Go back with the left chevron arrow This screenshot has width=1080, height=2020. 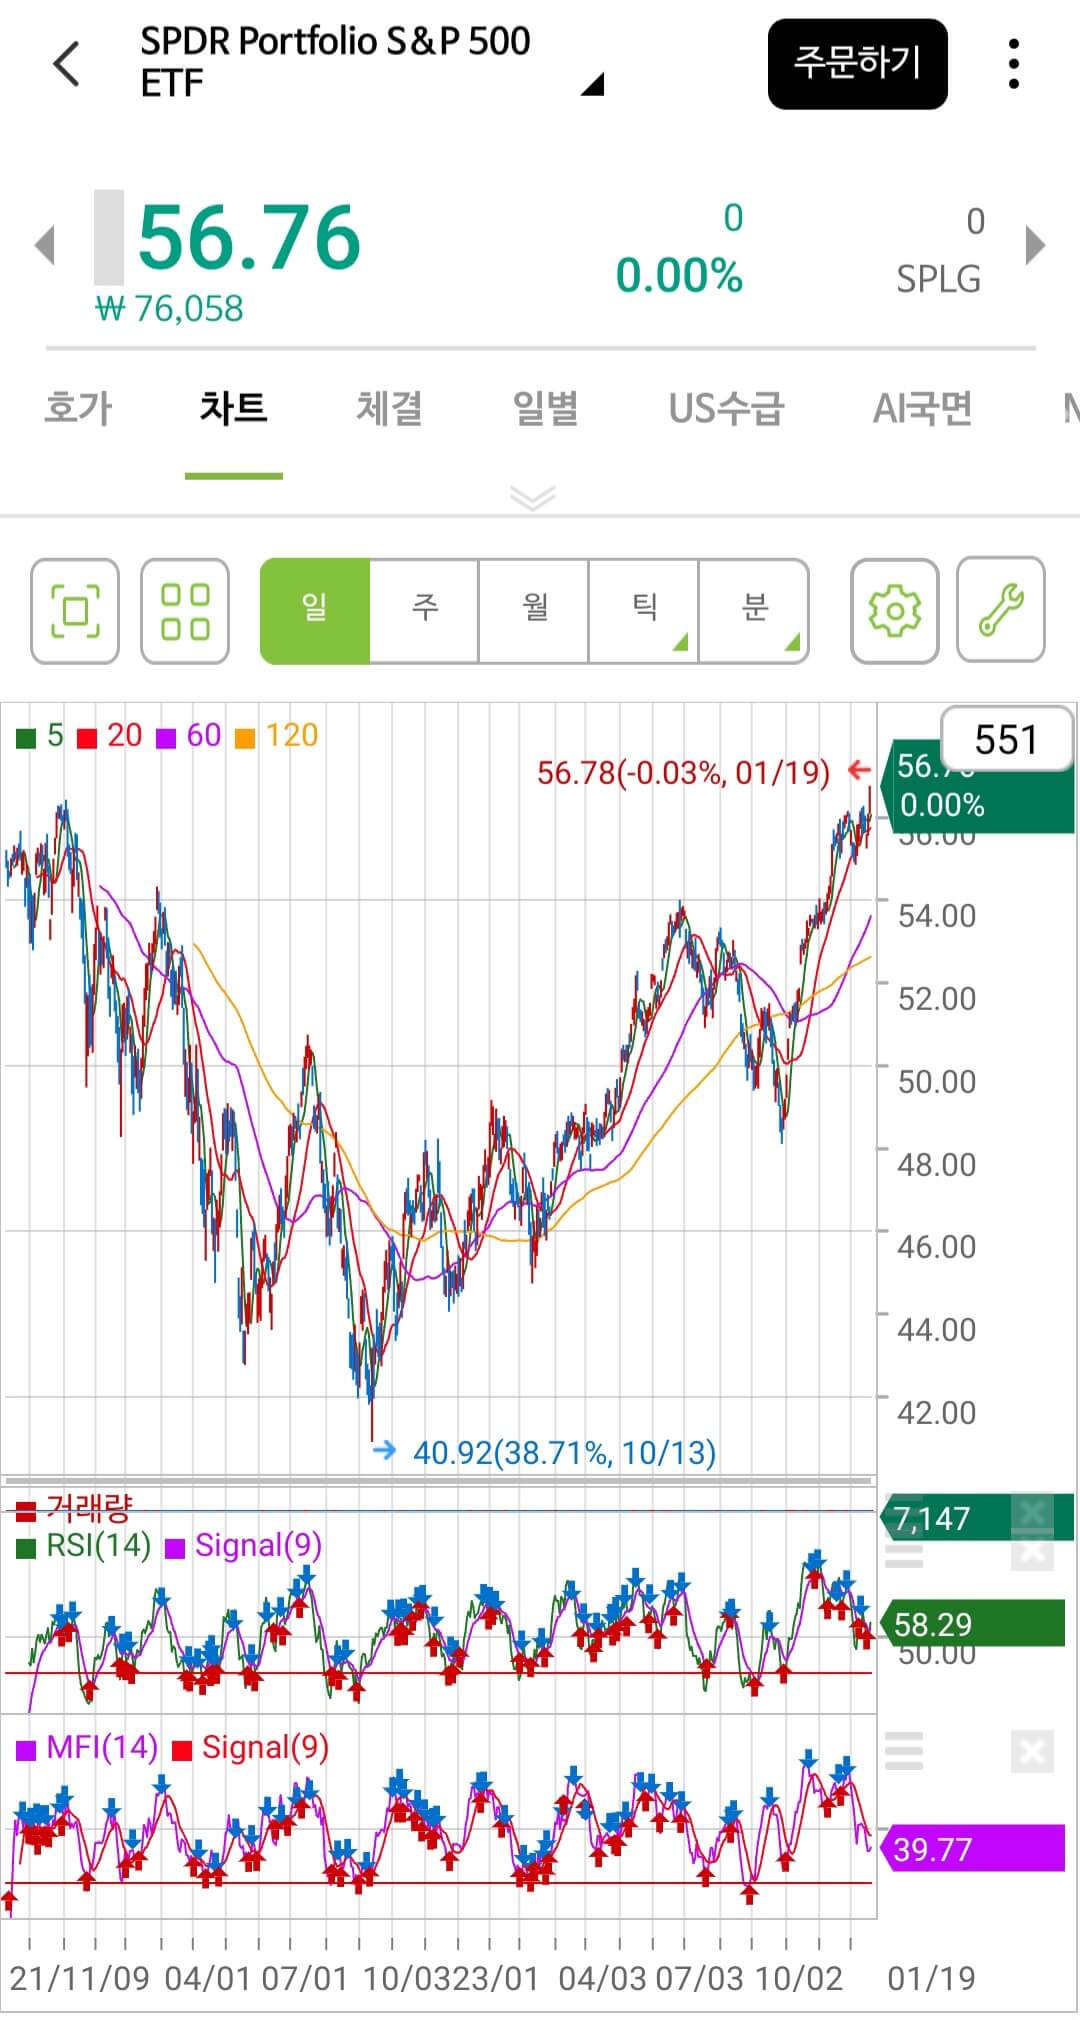pyautogui.click(x=66, y=64)
